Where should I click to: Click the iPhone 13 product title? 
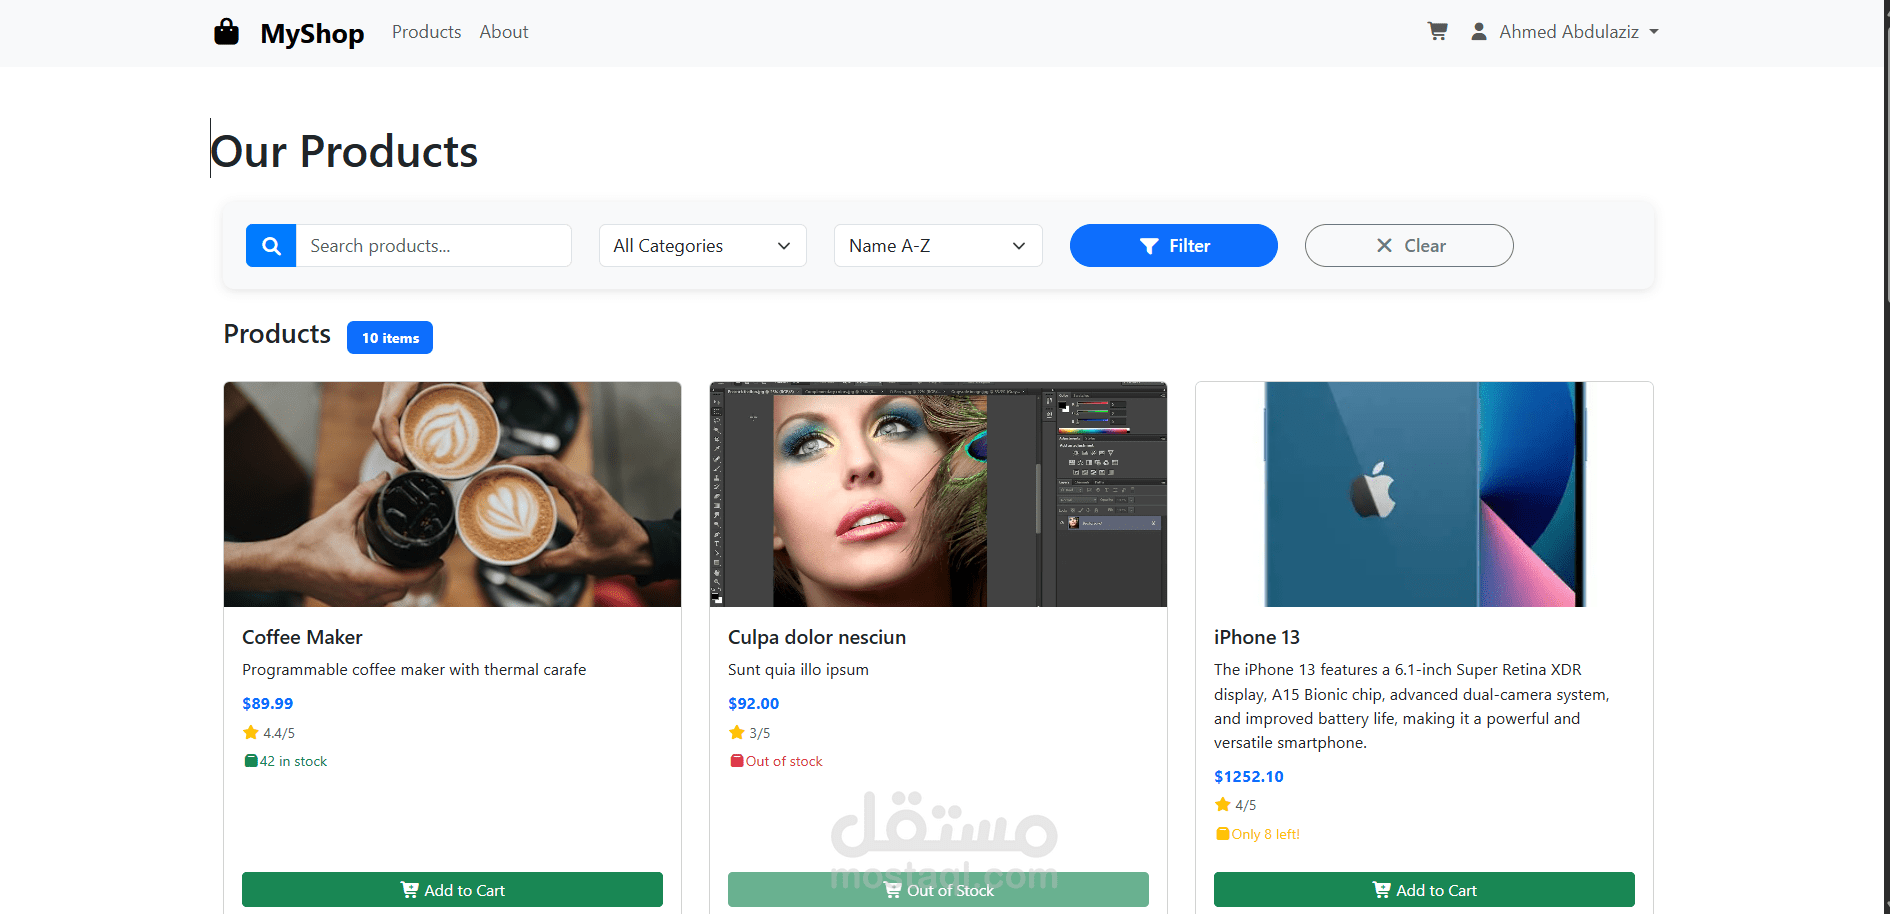point(1257,637)
